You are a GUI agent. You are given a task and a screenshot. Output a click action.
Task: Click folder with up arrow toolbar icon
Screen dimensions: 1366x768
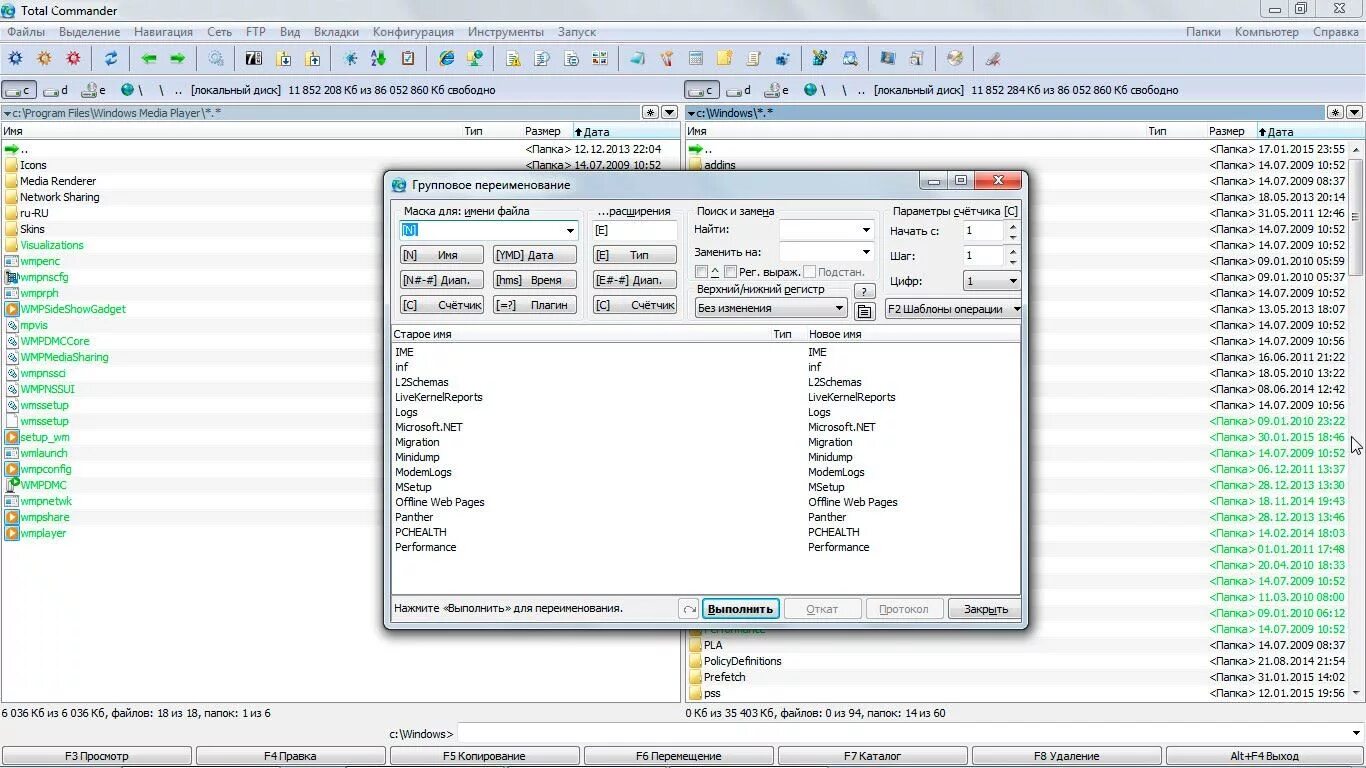(313, 59)
